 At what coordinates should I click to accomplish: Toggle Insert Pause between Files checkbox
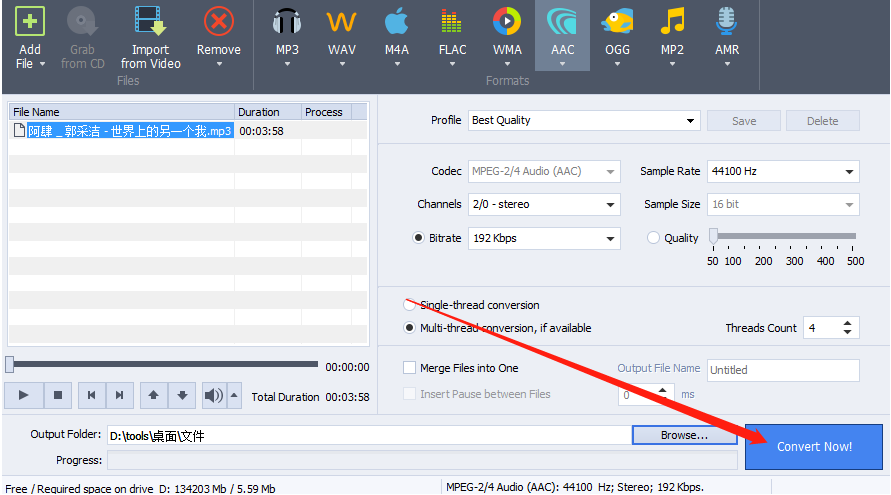click(409, 394)
